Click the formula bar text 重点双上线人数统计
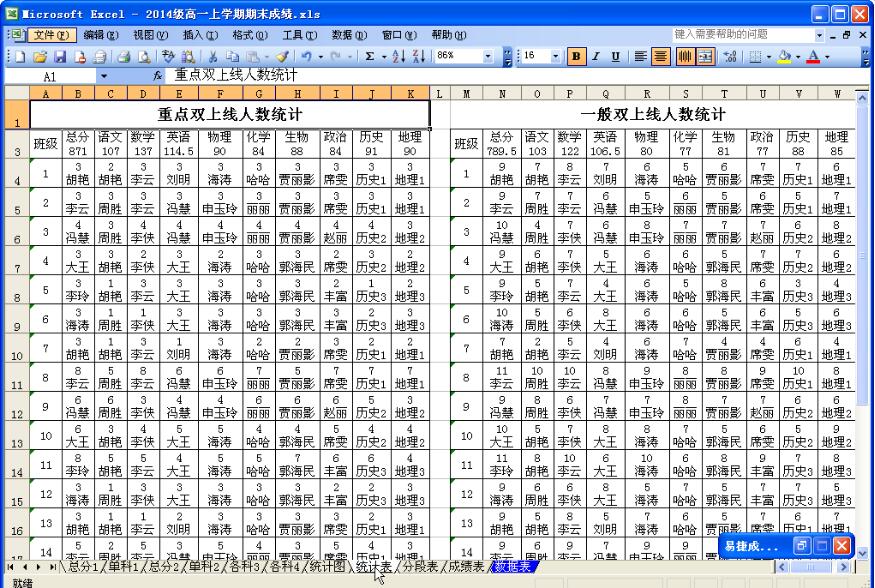Viewport: 875px width, 588px height. pyautogui.click(x=235, y=75)
